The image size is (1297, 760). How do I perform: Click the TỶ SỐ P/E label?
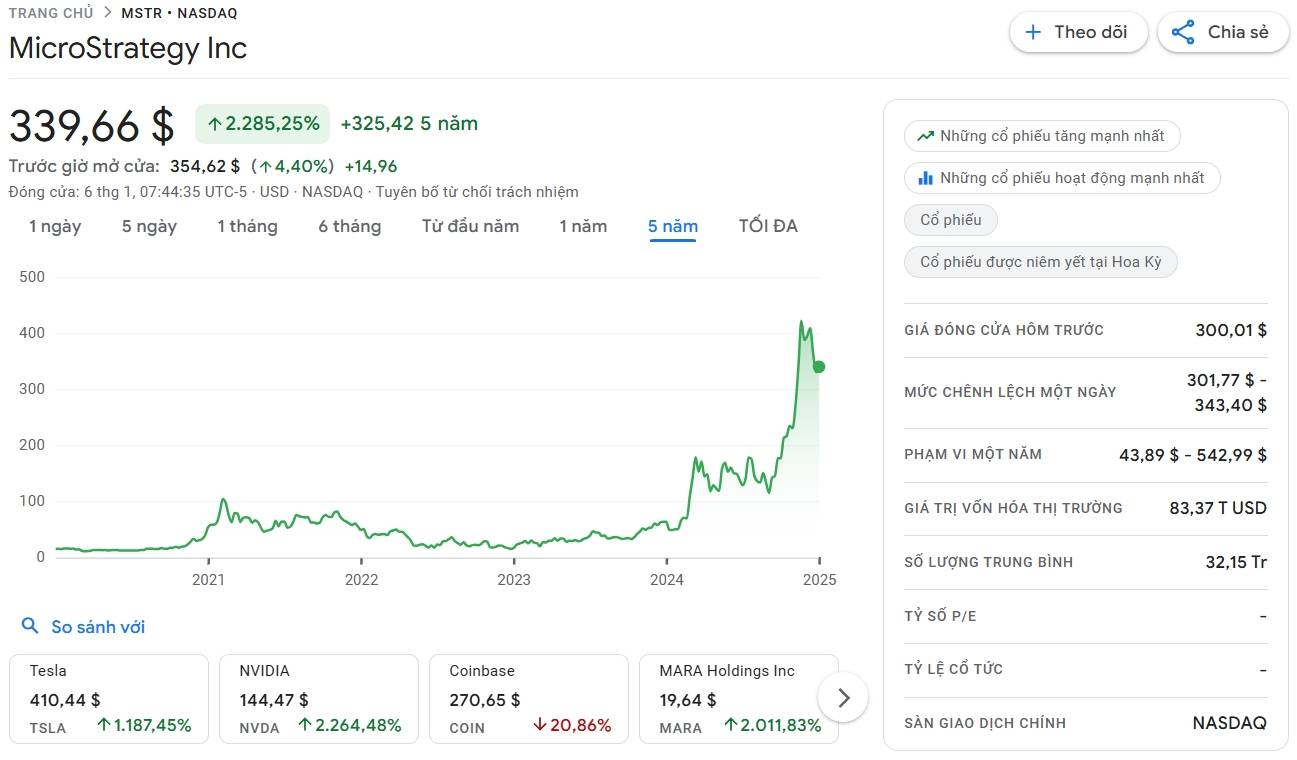940,616
